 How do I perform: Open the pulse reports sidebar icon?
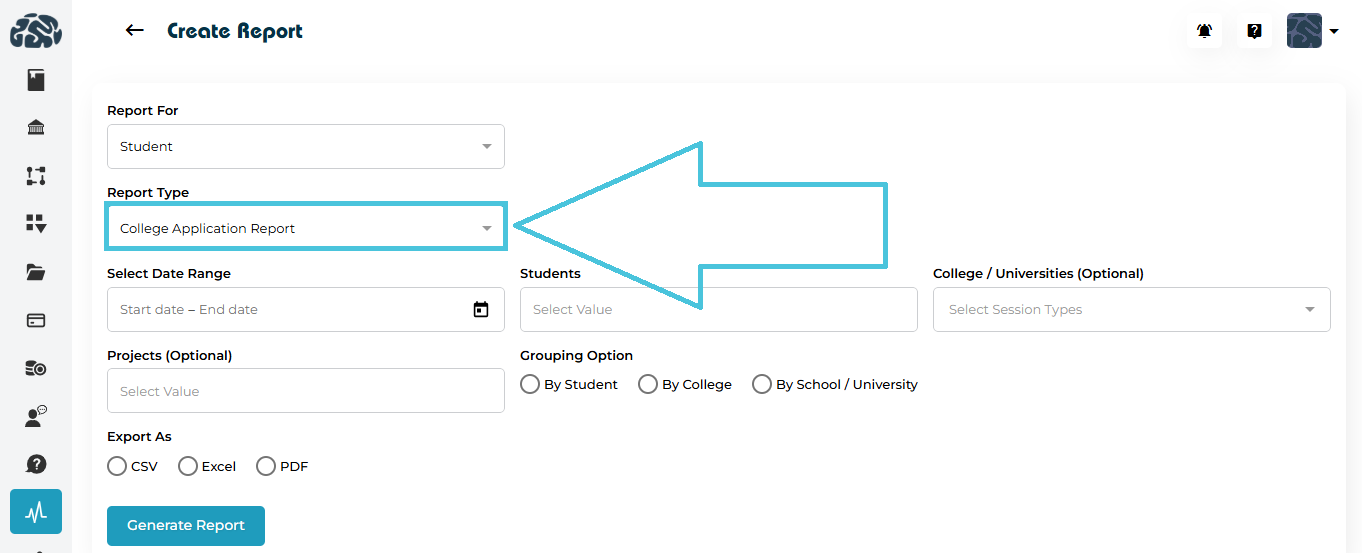tap(36, 512)
